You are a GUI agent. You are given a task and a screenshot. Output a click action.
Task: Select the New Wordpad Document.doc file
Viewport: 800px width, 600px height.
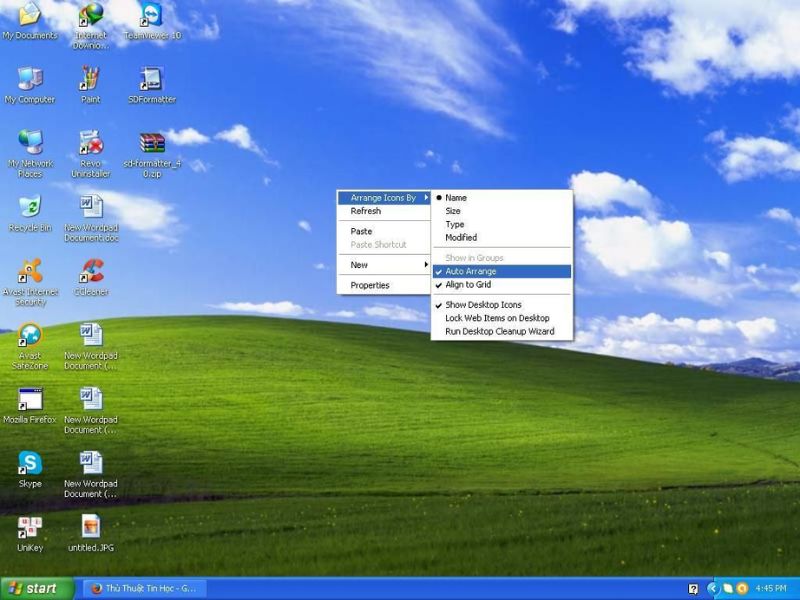91,218
